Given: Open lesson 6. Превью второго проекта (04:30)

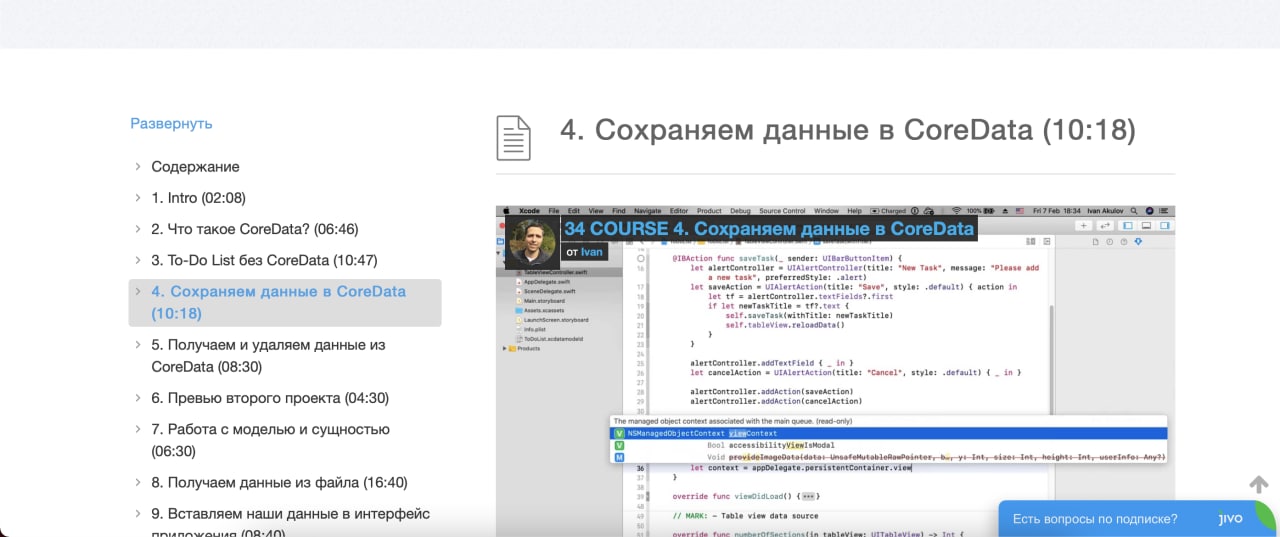Looking at the screenshot, I should (x=269, y=398).
